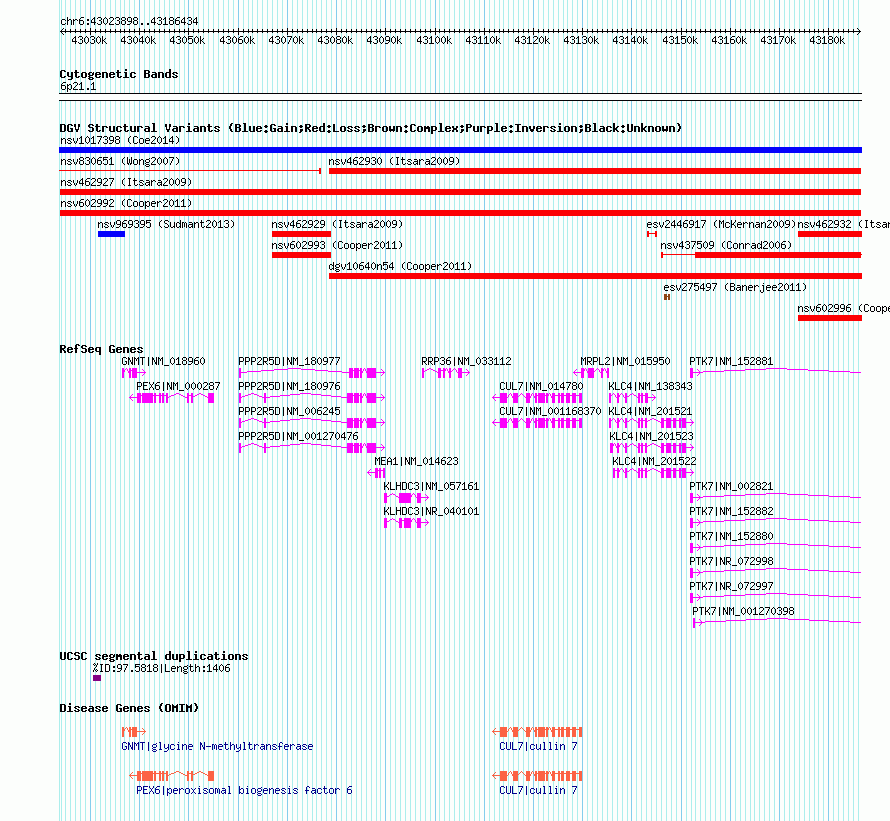Screen dimensions: 890x821
Task: Click the orange GNMT OMIM gene glyph
Action: click(134, 732)
